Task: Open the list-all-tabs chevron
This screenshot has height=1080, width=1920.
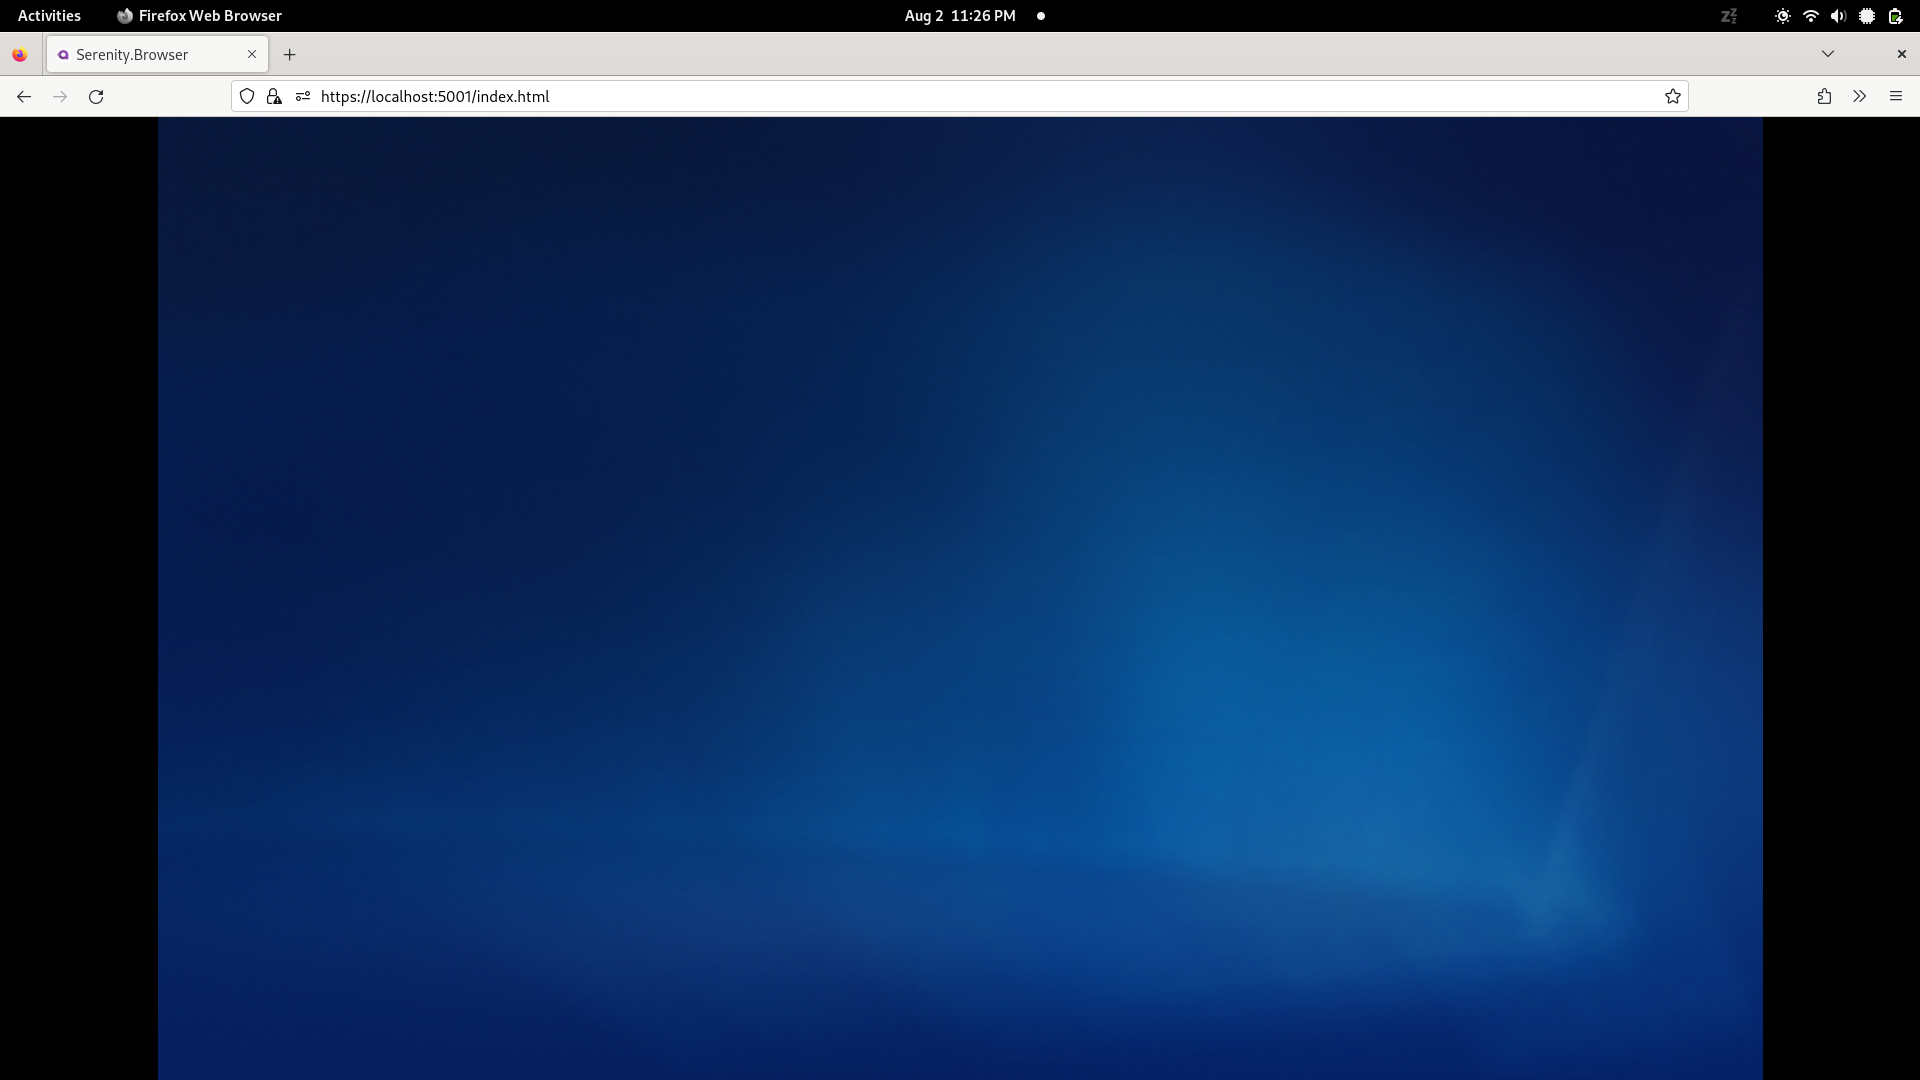Action: pos(1828,54)
